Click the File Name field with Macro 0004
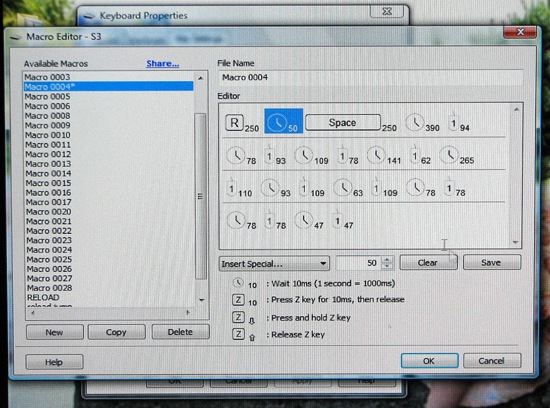 (x=371, y=78)
